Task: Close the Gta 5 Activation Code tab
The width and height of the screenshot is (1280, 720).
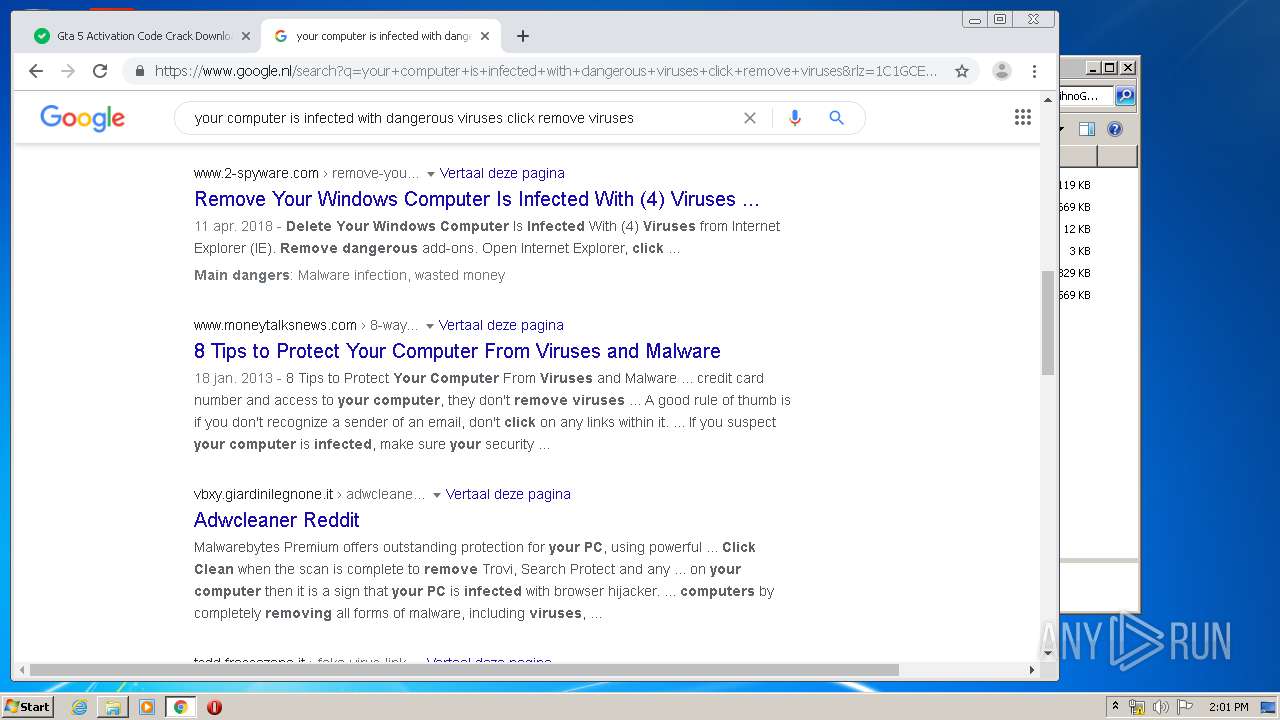Action: (x=246, y=36)
